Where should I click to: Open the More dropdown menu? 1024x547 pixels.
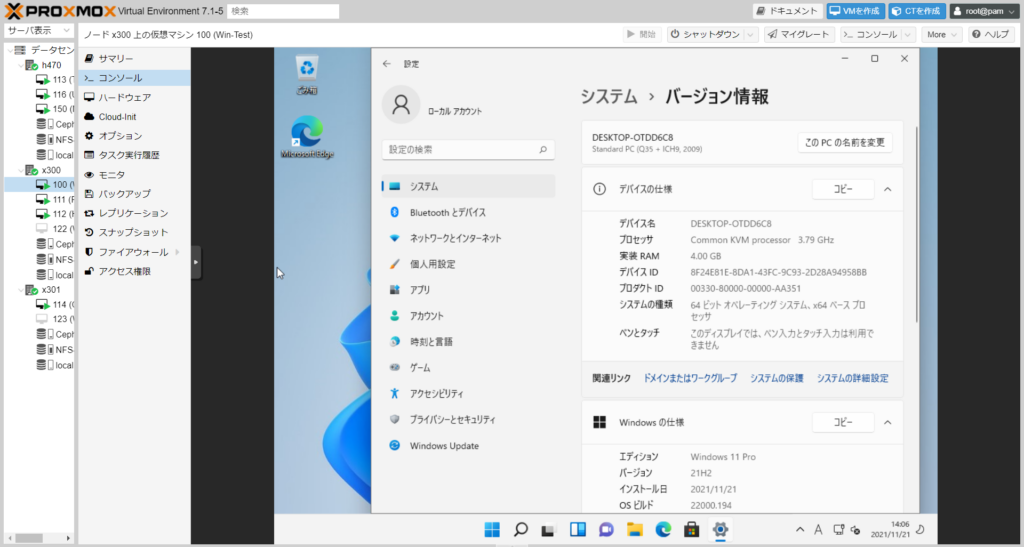click(x=942, y=34)
